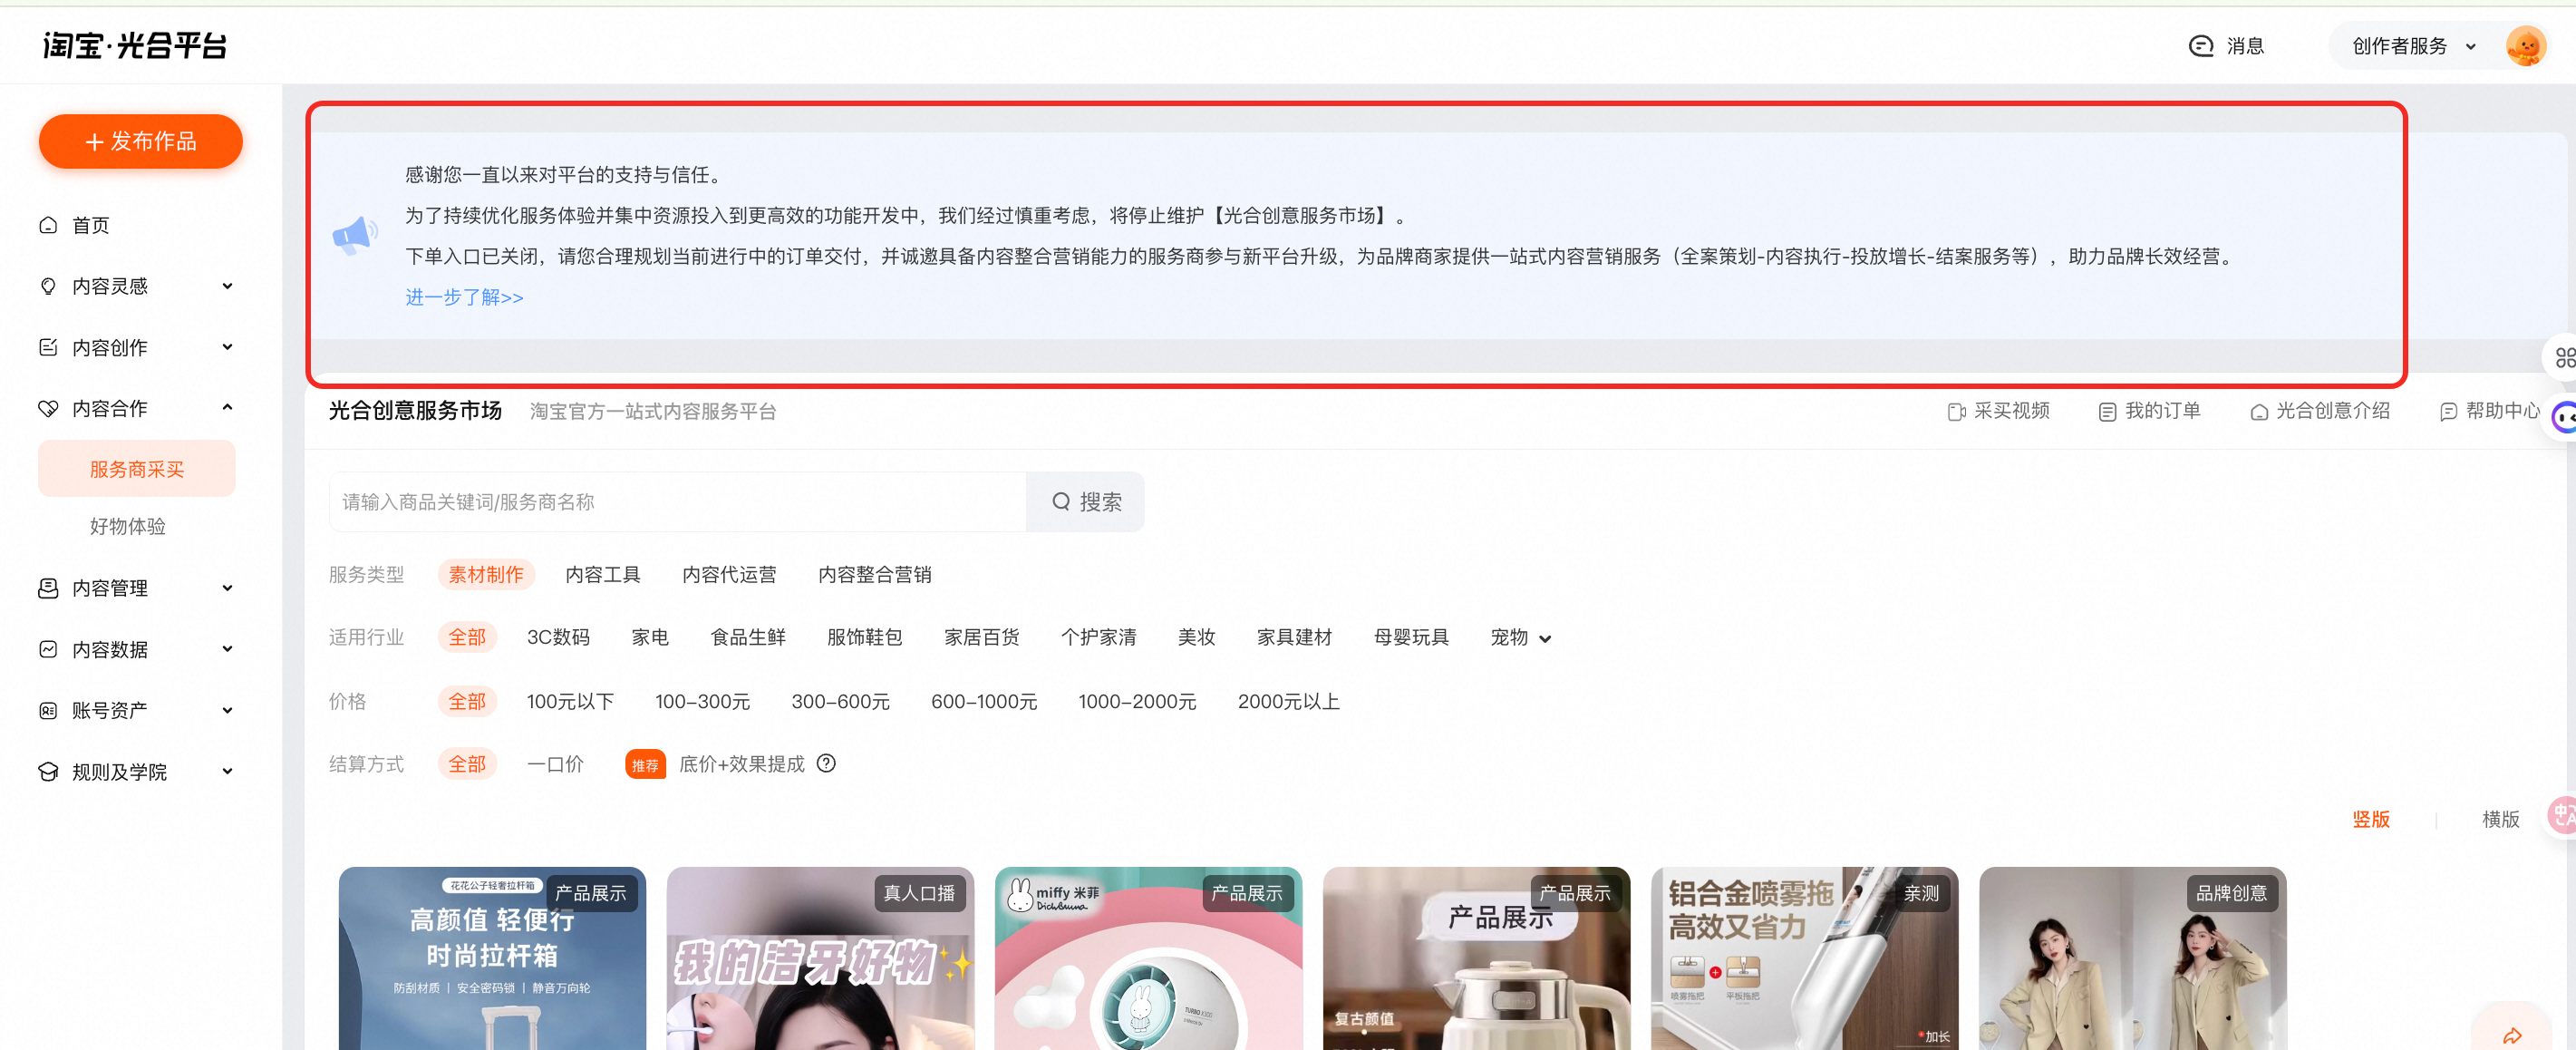Click the 光合创意介绍 home icon
This screenshot has width=2576, height=1050.
pyautogui.click(x=2258, y=412)
